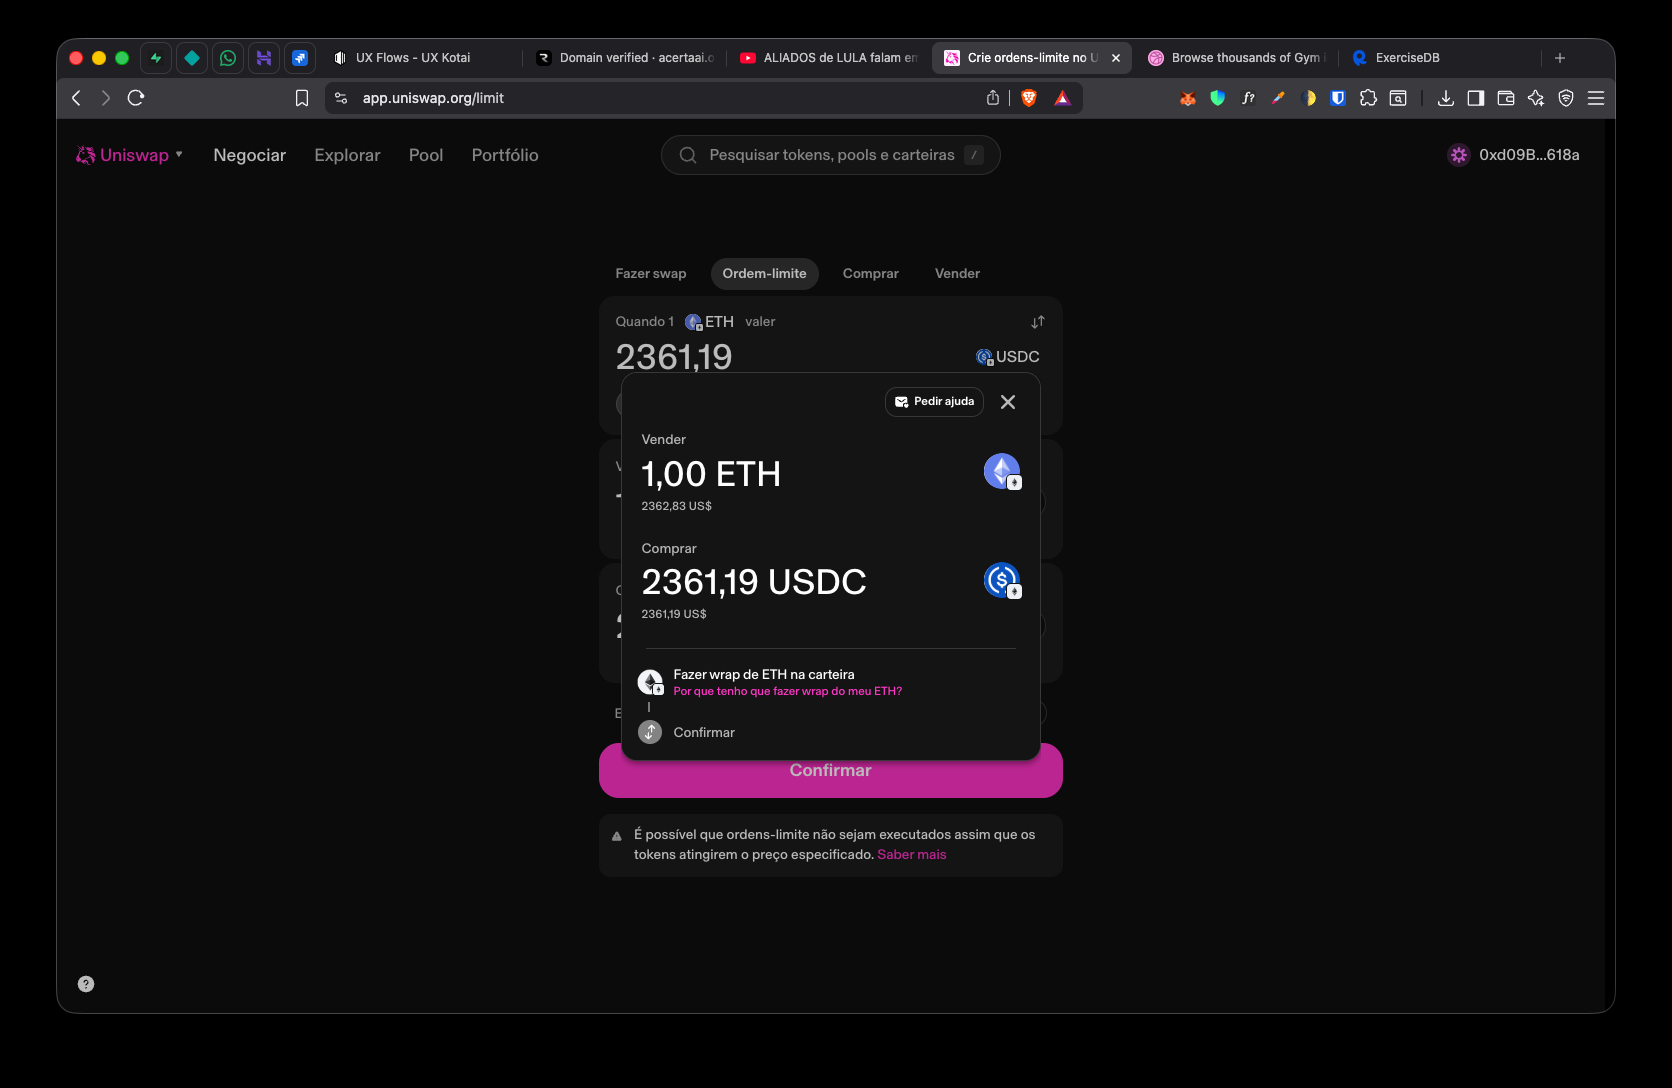
Task: Open the extensions puzzle-piece menu
Action: [1368, 98]
